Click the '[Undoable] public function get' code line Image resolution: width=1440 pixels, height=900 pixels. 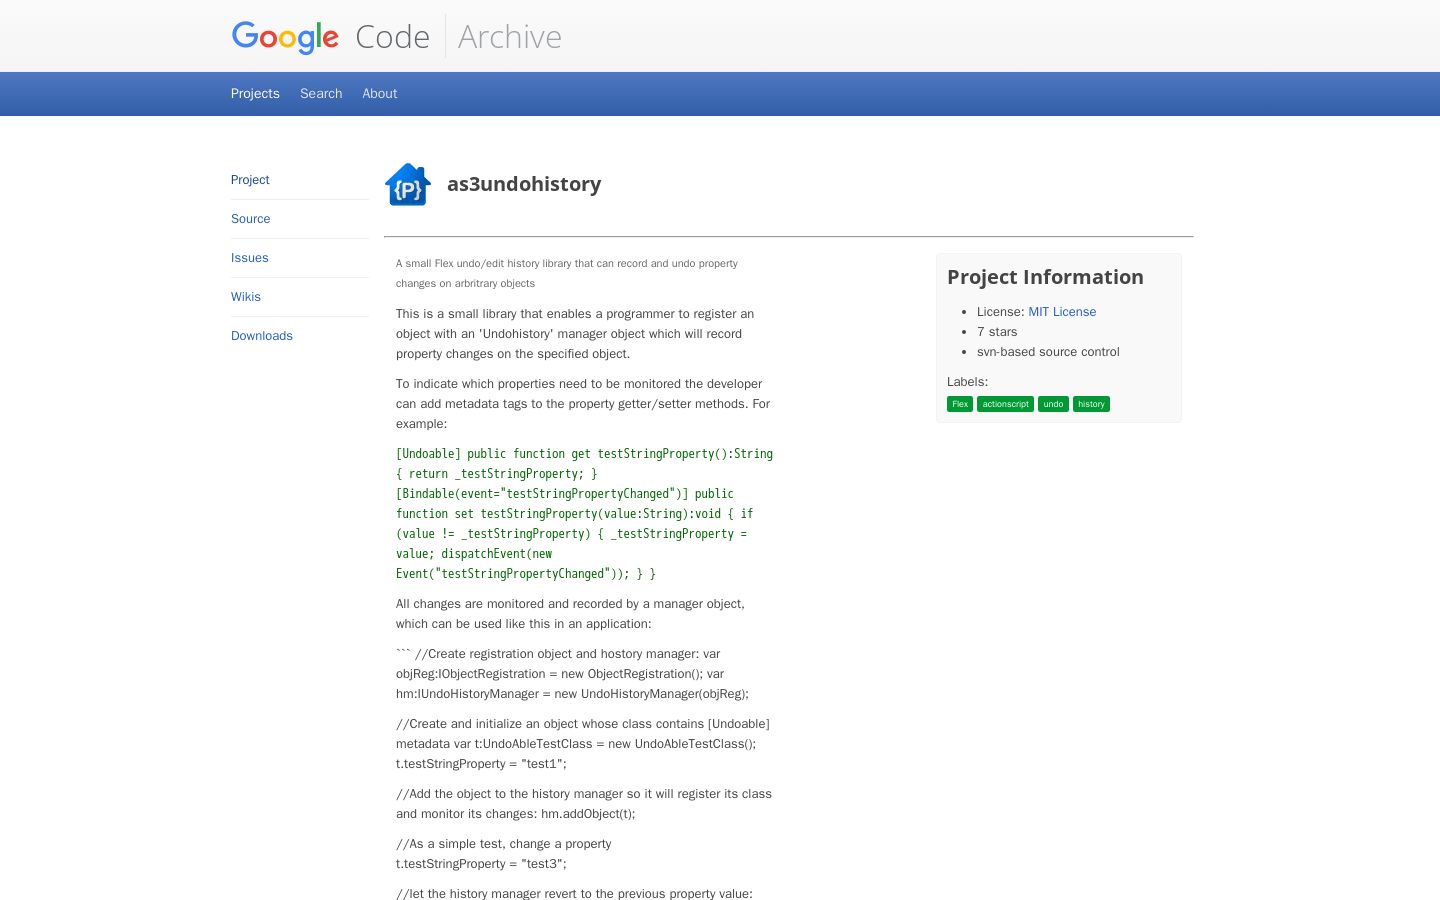pos(584,454)
